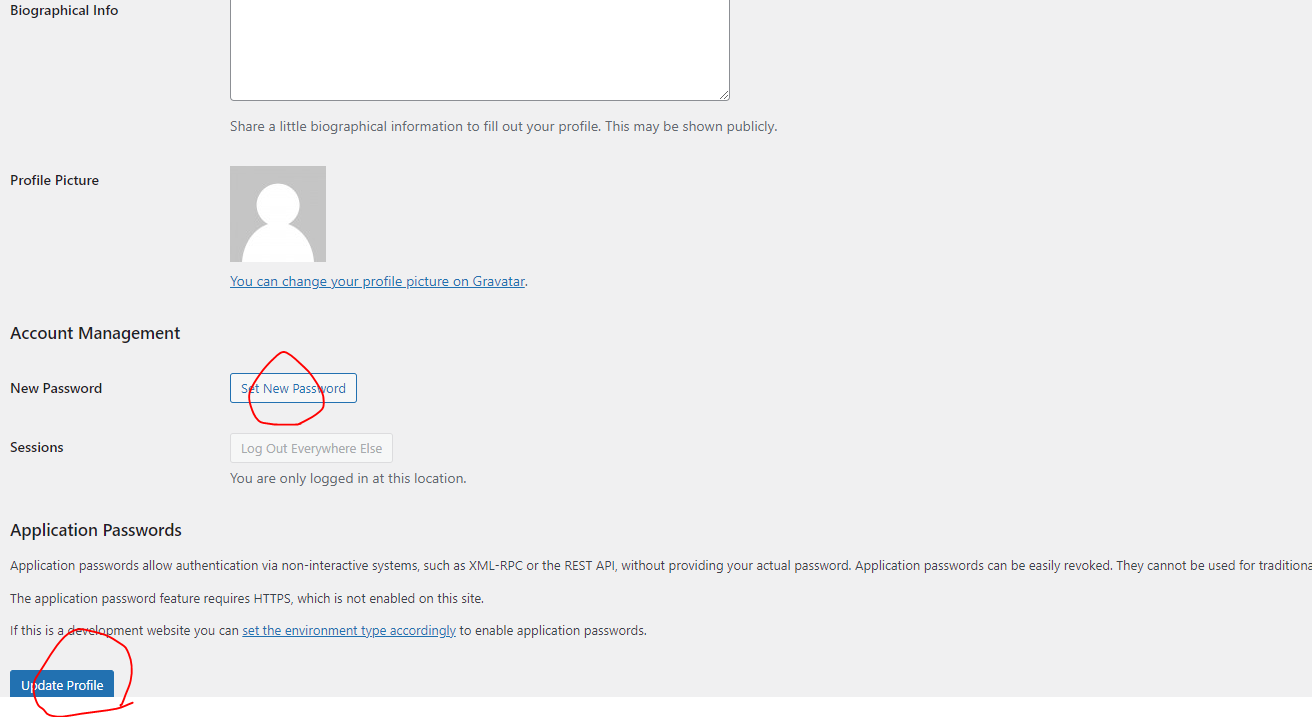Click the default gray avatar profile picture

tap(278, 214)
